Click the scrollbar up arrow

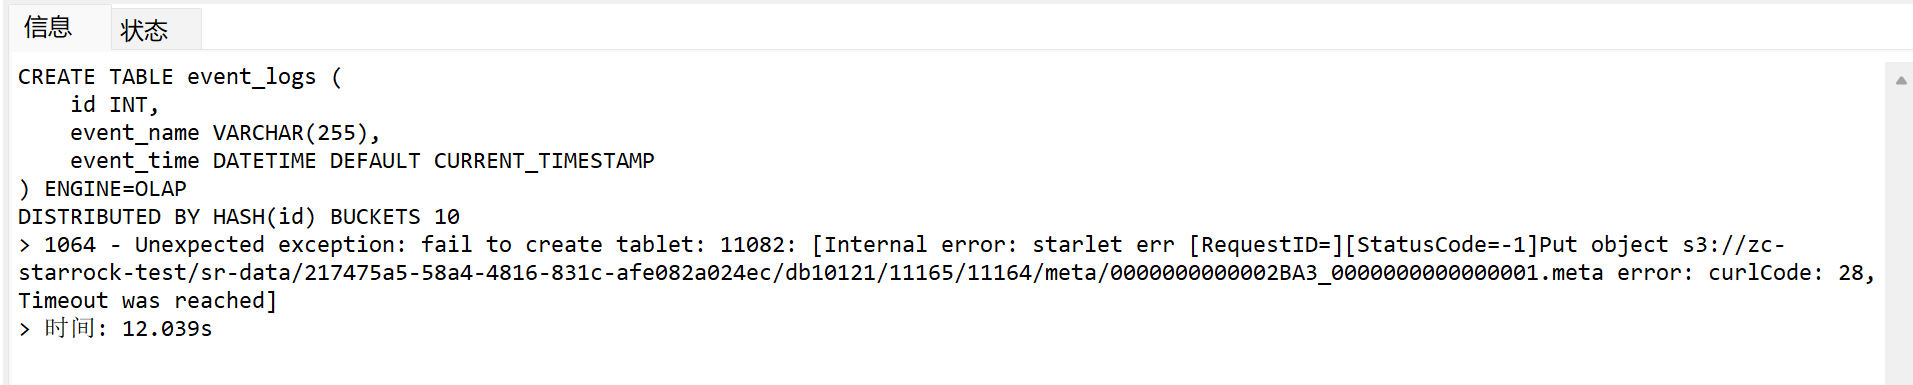[1900, 80]
